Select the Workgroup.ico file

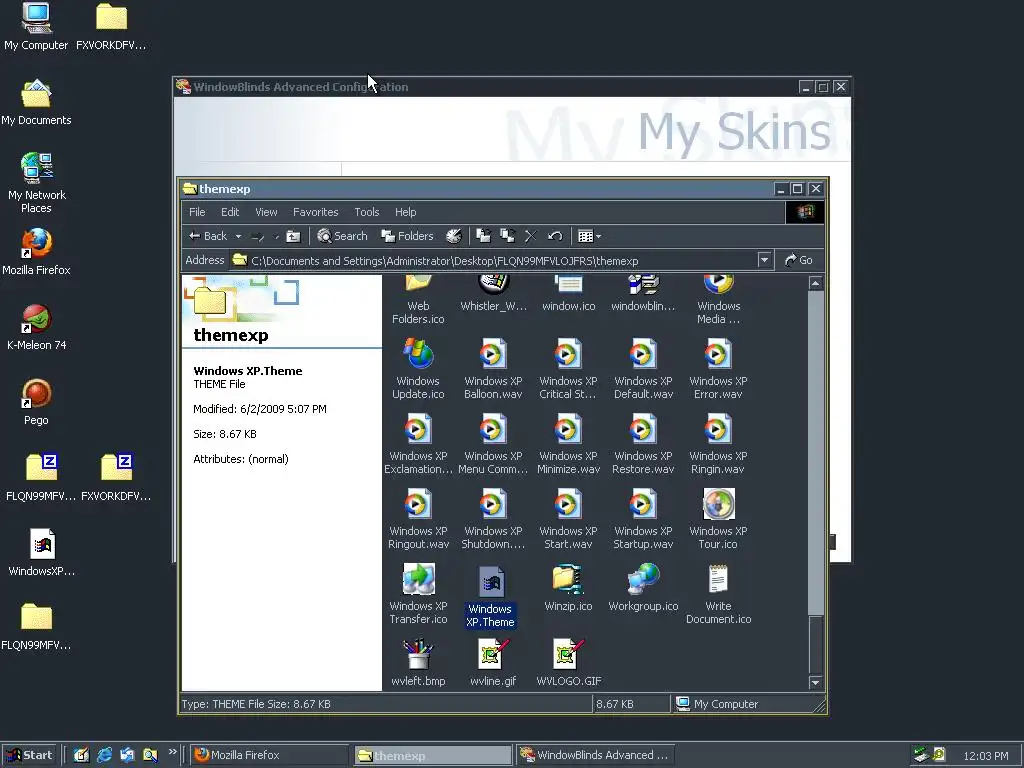pyautogui.click(x=643, y=588)
